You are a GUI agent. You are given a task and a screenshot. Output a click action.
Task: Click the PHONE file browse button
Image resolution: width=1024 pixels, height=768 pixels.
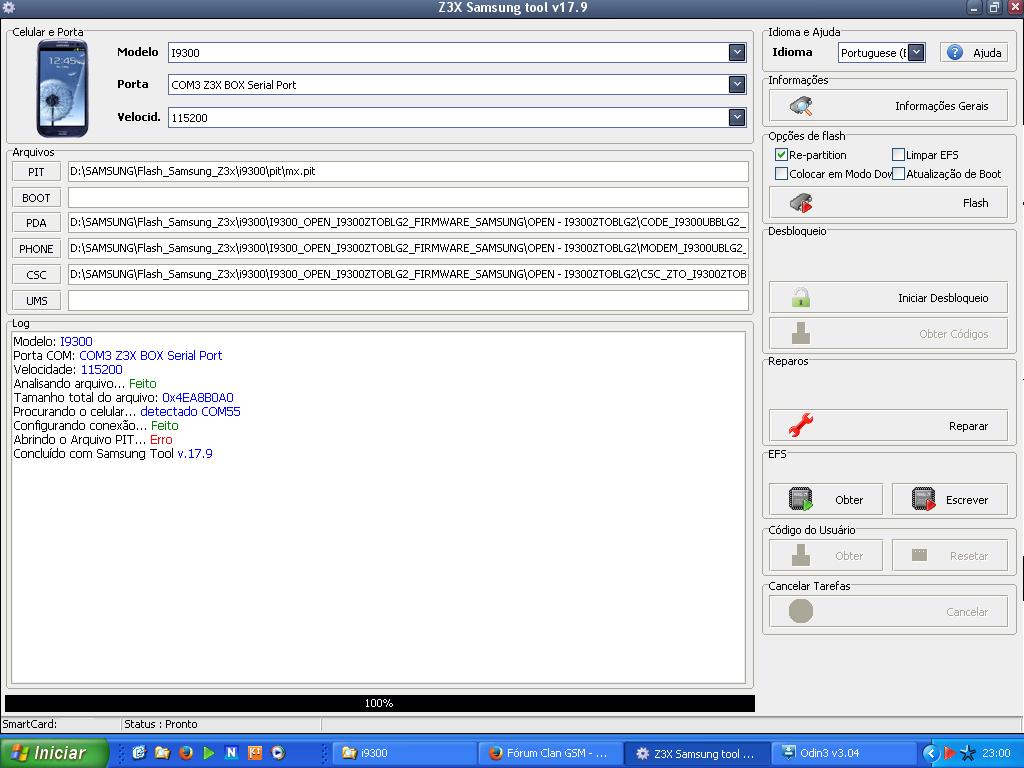37,249
